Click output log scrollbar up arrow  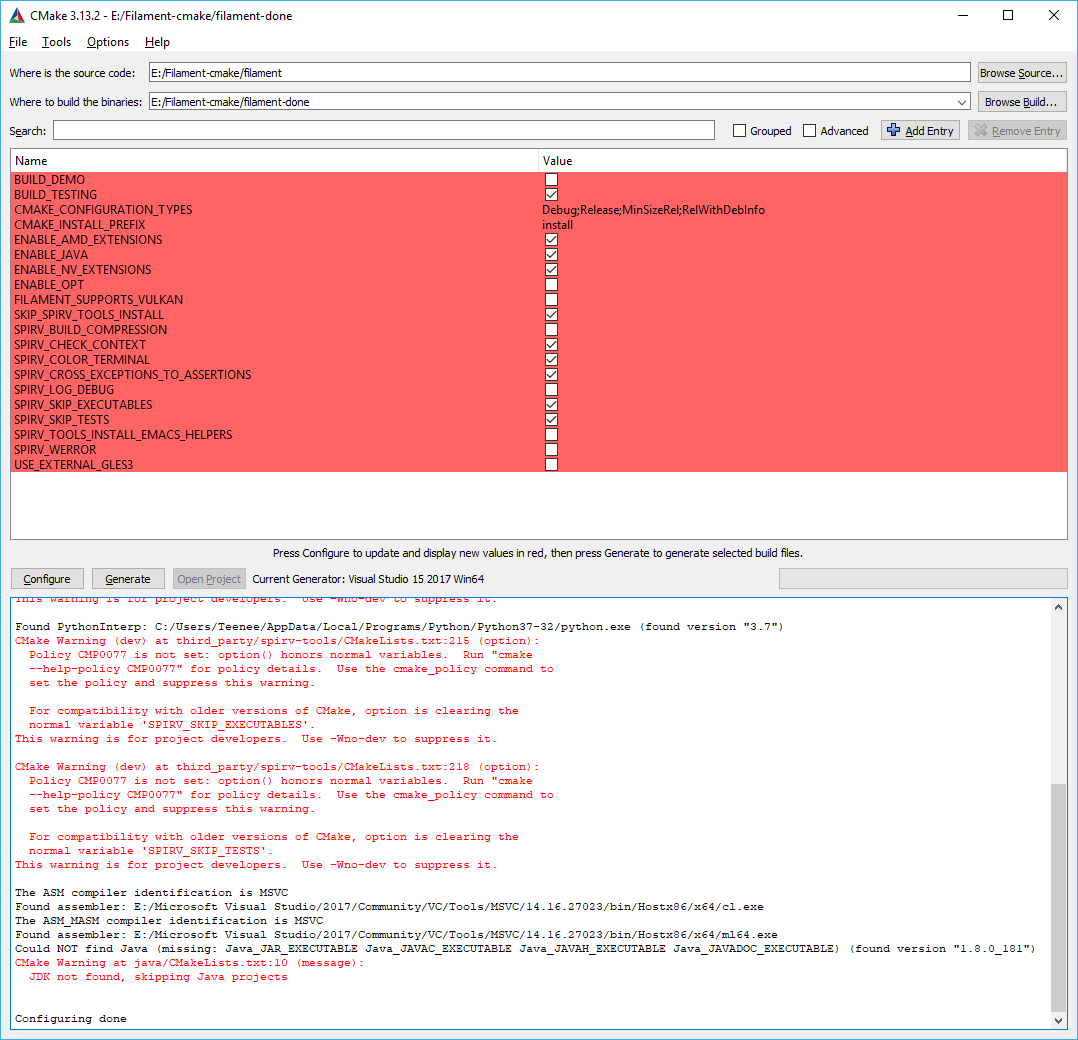[x=1058, y=607]
